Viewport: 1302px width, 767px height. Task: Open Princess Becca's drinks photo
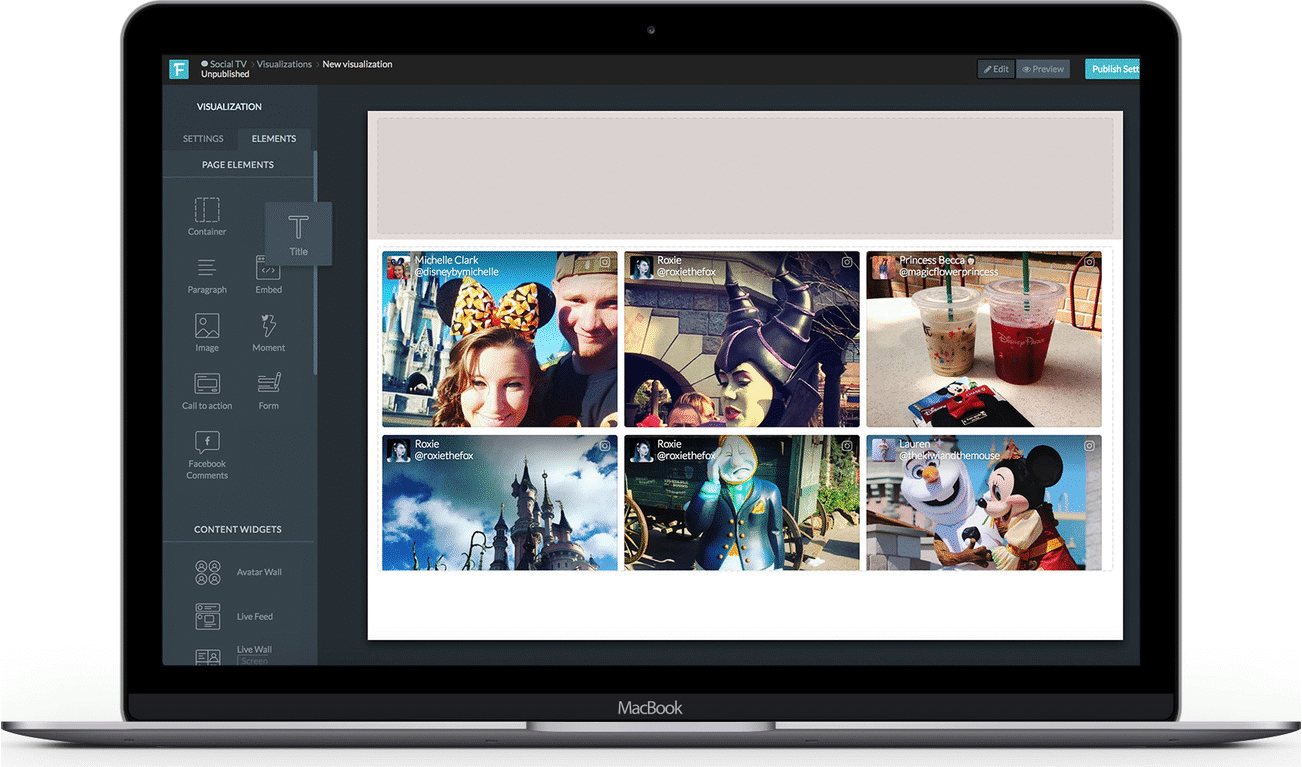click(984, 339)
